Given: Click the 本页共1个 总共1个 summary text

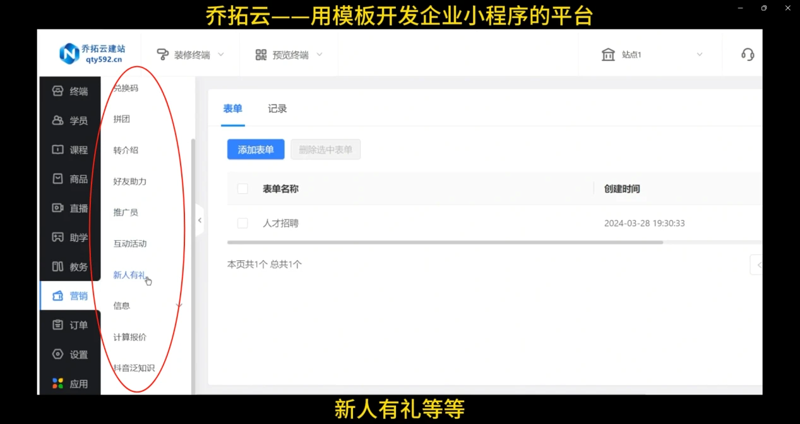Looking at the screenshot, I should (x=264, y=264).
